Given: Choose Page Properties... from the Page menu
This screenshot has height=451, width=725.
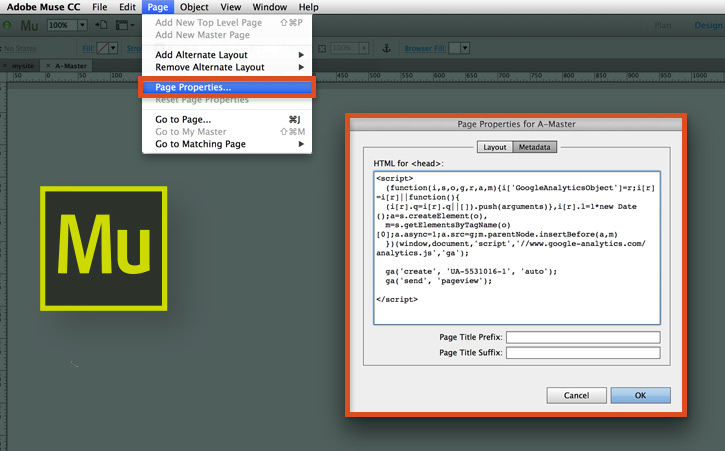Looking at the screenshot, I should [x=227, y=87].
